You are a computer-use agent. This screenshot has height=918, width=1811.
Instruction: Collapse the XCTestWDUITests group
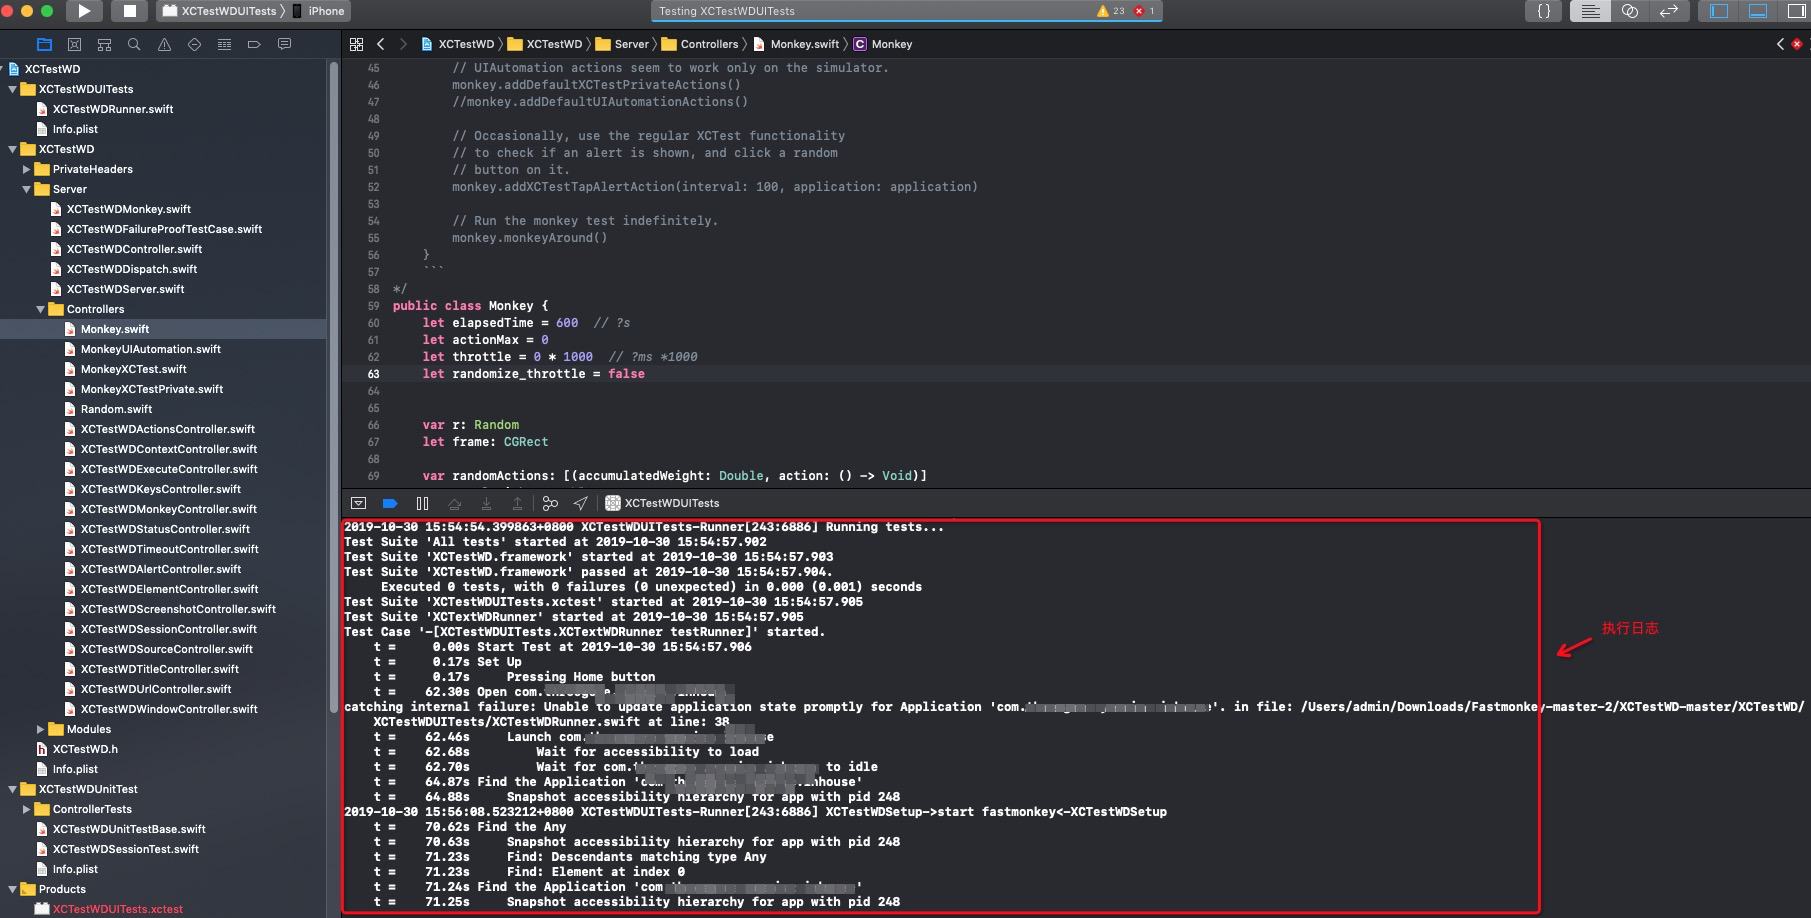[x=13, y=89]
